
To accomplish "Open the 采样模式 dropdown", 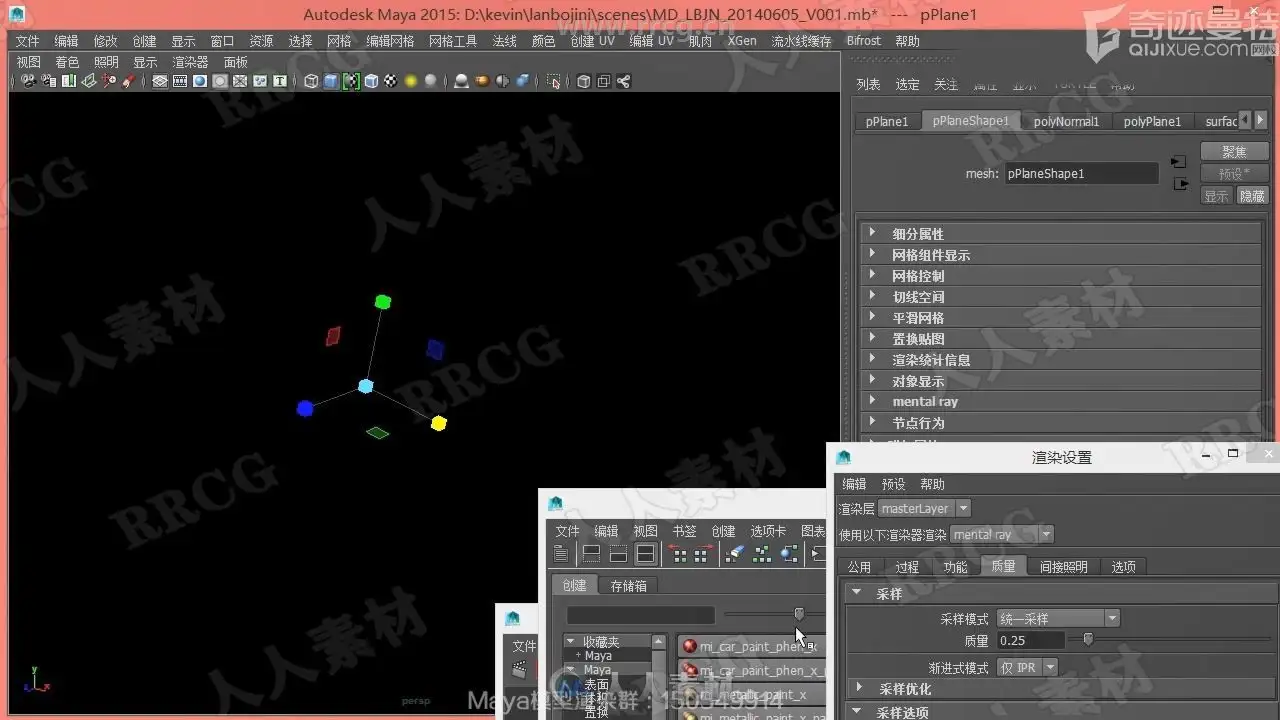I will click(x=1058, y=619).
